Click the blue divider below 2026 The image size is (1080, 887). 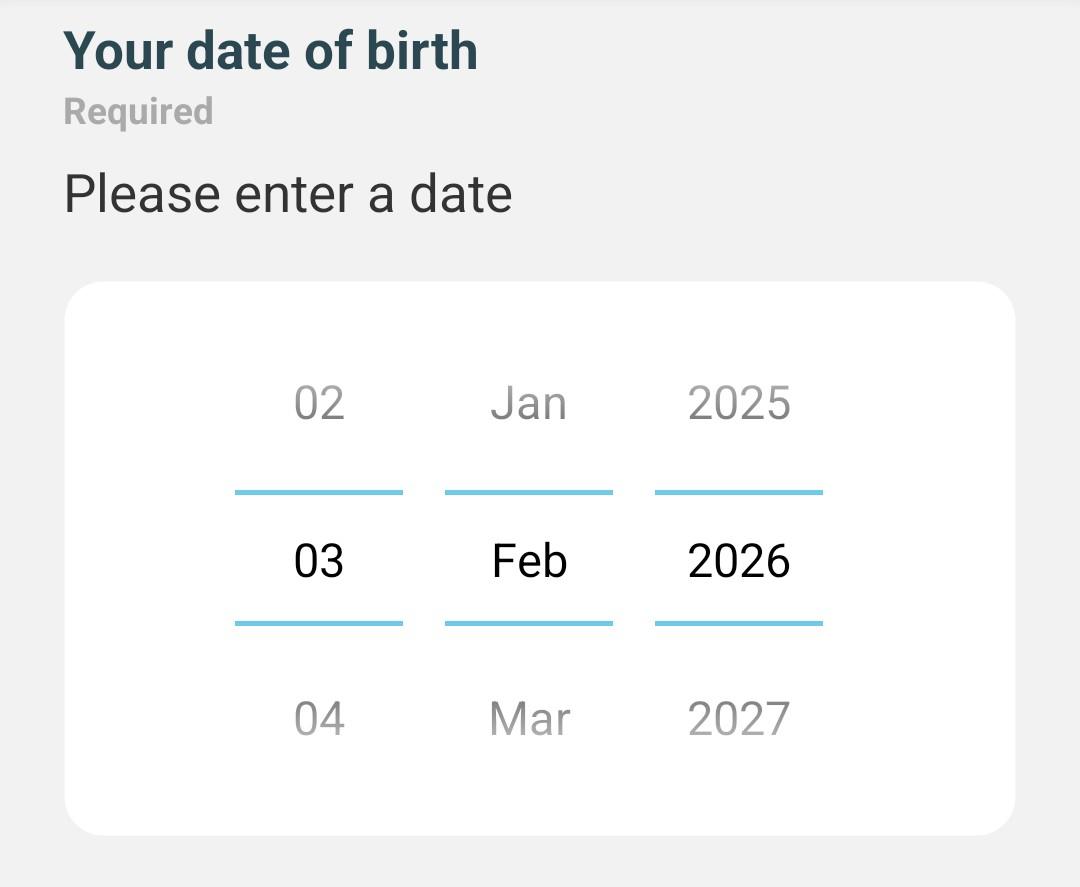click(739, 623)
